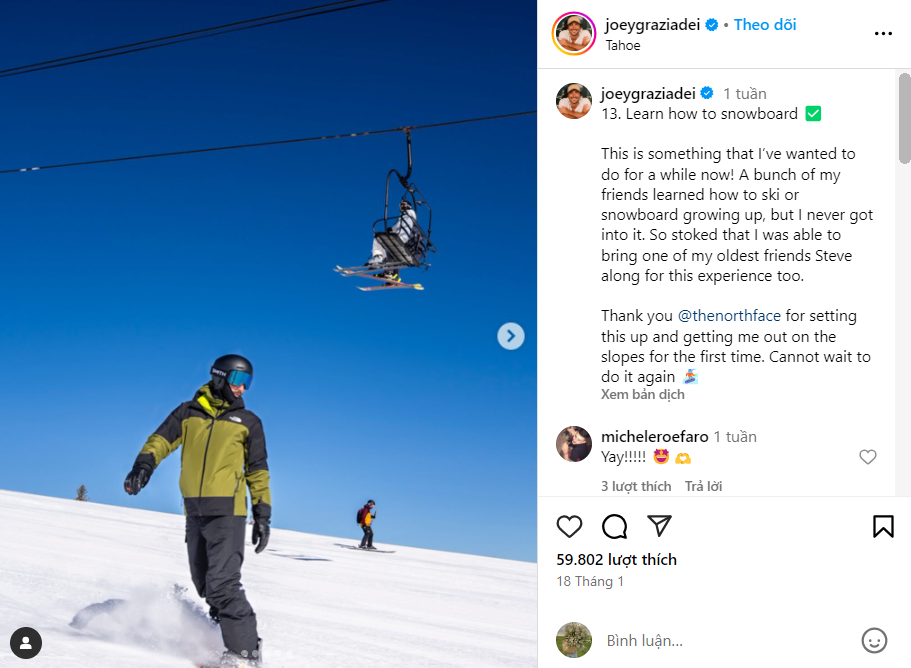View the 3 lượt thích on comment

pos(636,486)
